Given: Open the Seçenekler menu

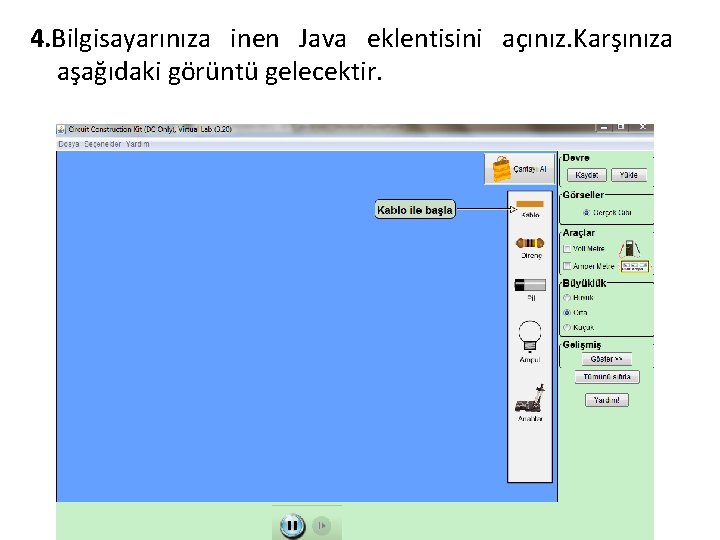Looking at the screenshot, I should (x=102, y=144).
